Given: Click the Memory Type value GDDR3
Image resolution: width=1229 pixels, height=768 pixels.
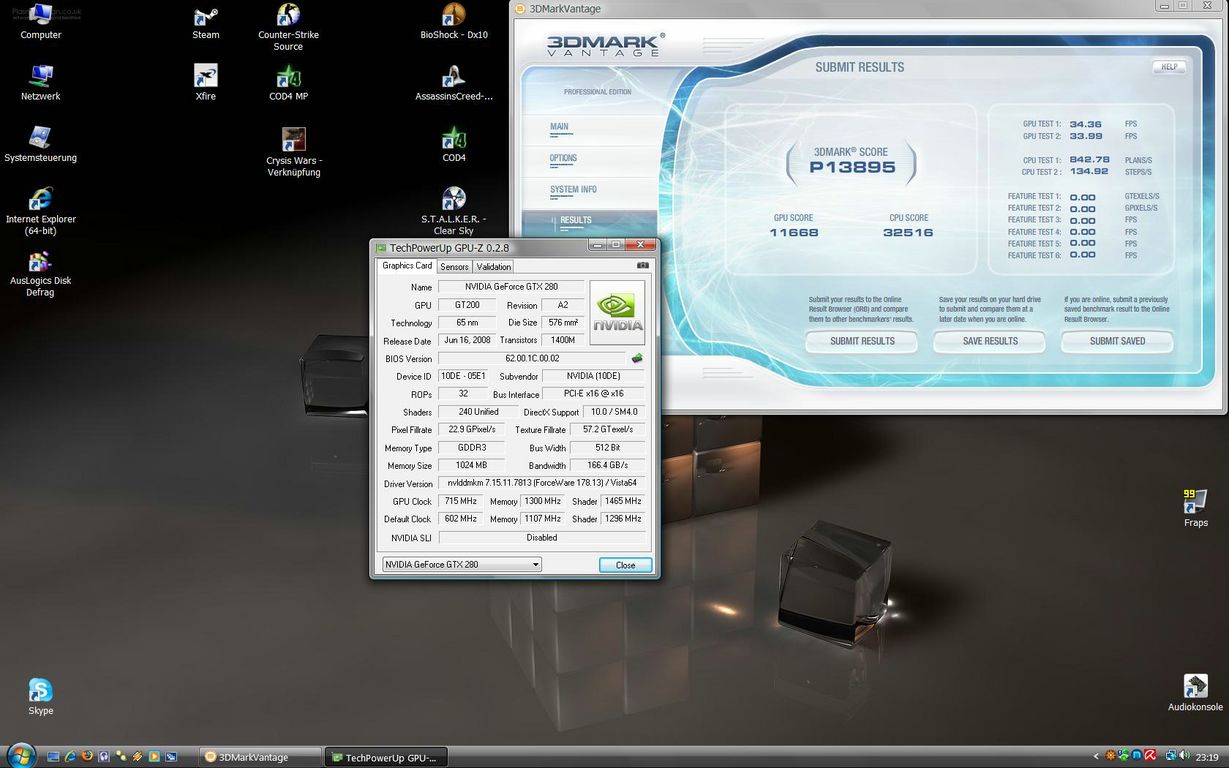Looking at the screenshot, I should [472, 448].
